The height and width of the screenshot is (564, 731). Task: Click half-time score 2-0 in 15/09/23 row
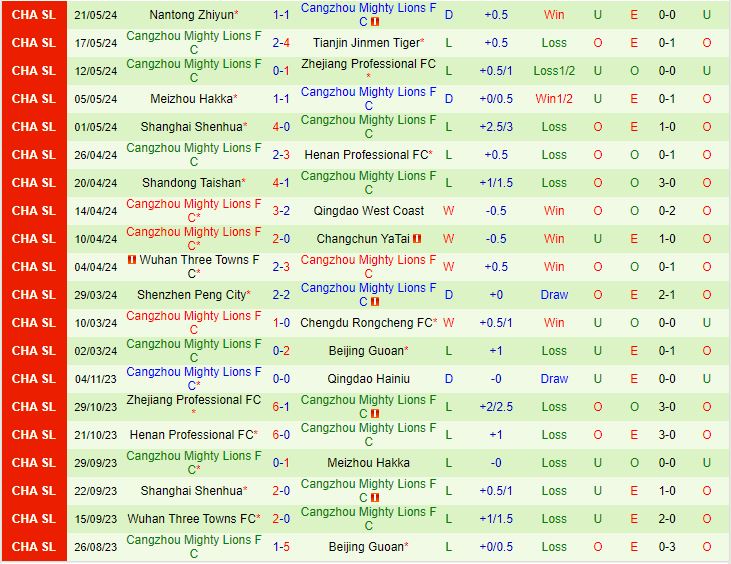click(667, 518)
